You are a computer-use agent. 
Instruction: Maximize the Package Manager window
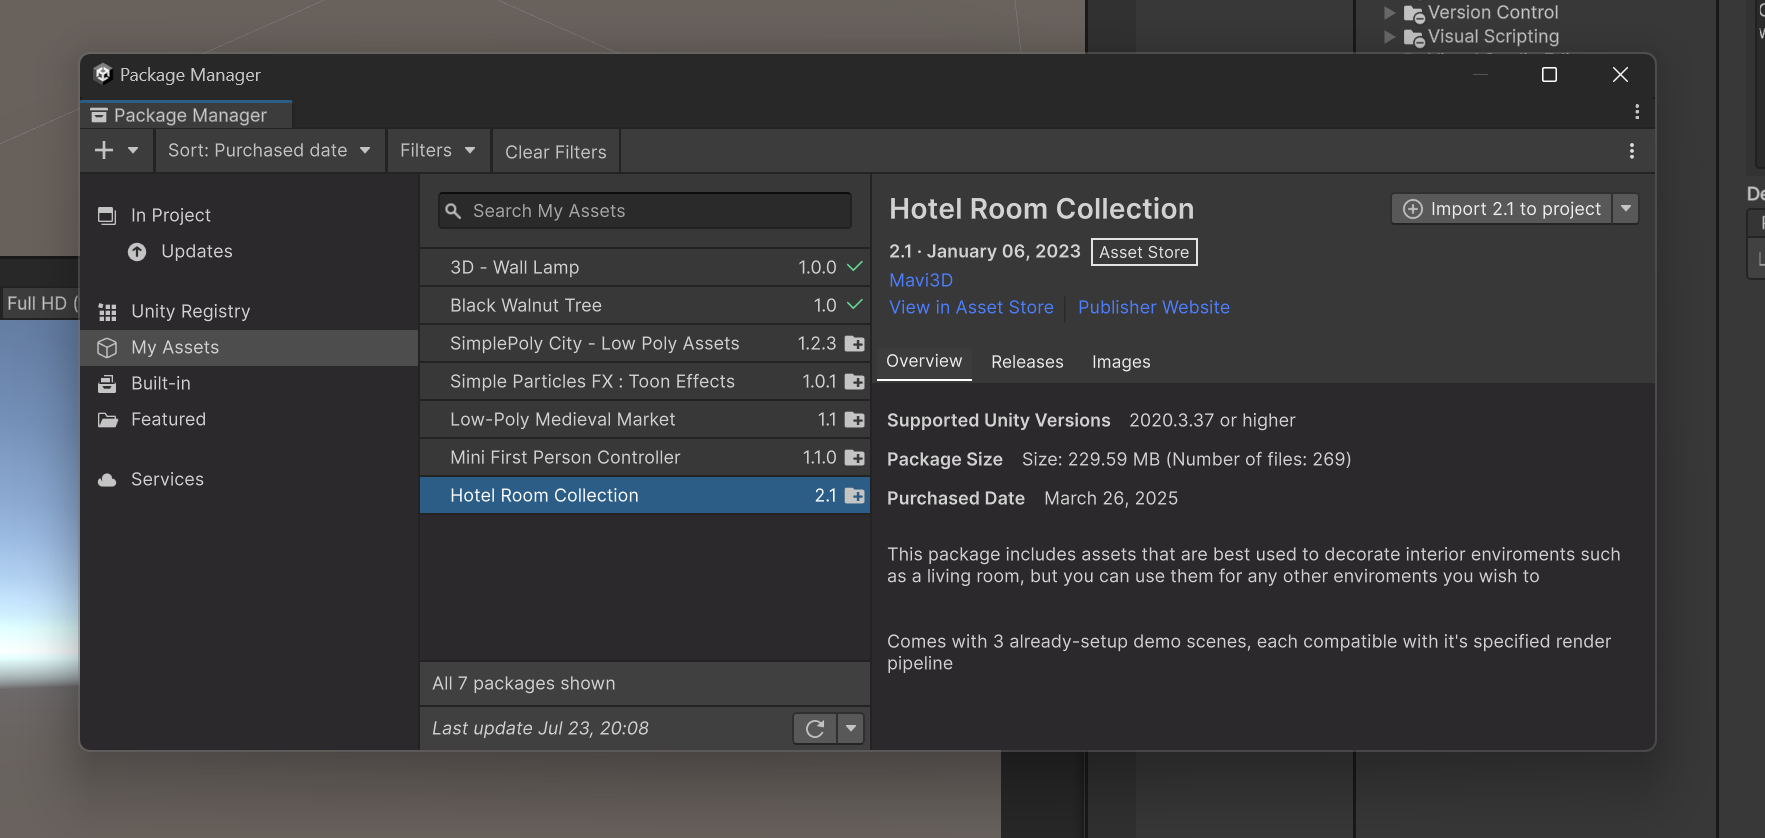tap(1549, 75)
